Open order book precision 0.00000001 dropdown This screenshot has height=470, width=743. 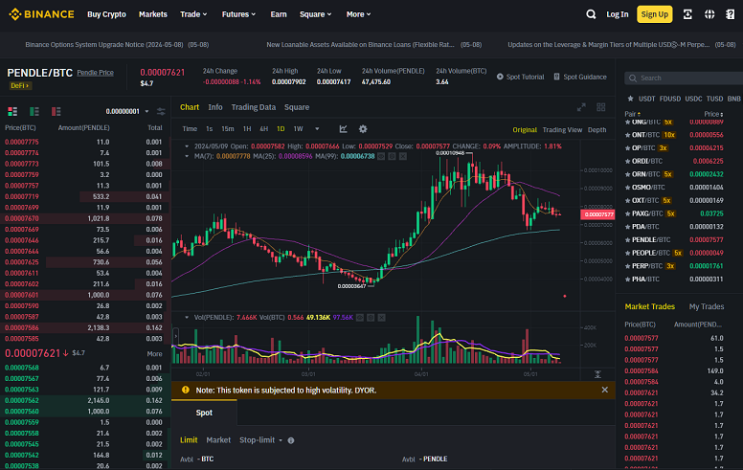[127, 111]
